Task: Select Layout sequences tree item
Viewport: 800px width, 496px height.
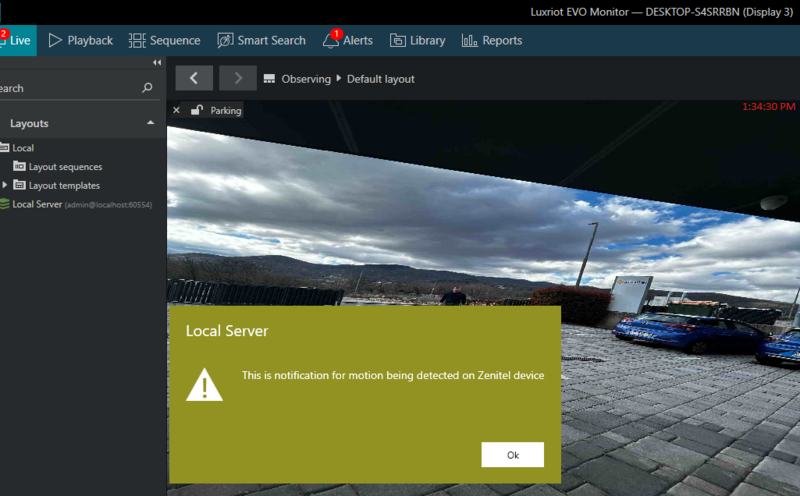Action: click(65, 167)
